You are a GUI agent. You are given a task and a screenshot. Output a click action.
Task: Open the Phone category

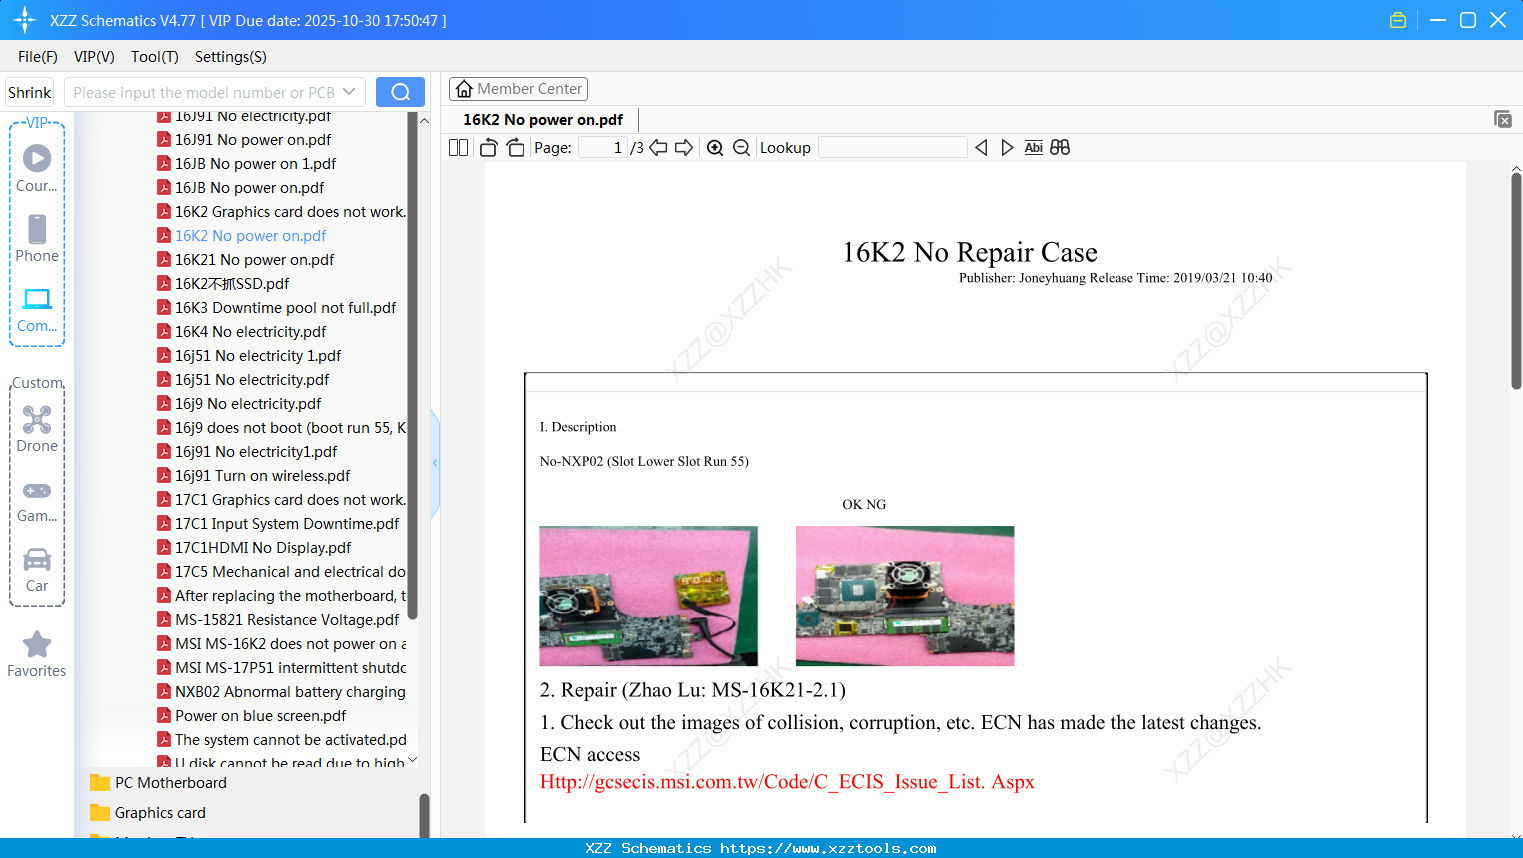(37, 239)
